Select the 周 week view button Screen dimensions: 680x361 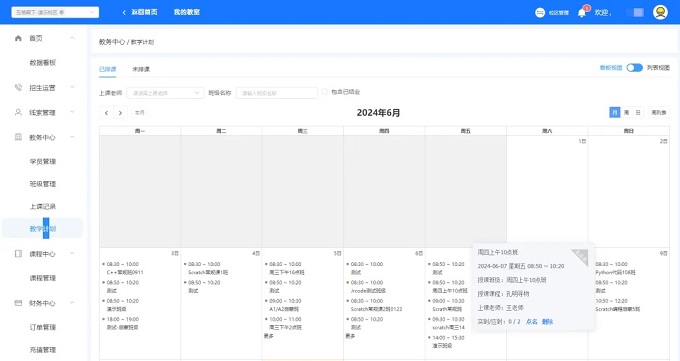[x=626, y=112]
